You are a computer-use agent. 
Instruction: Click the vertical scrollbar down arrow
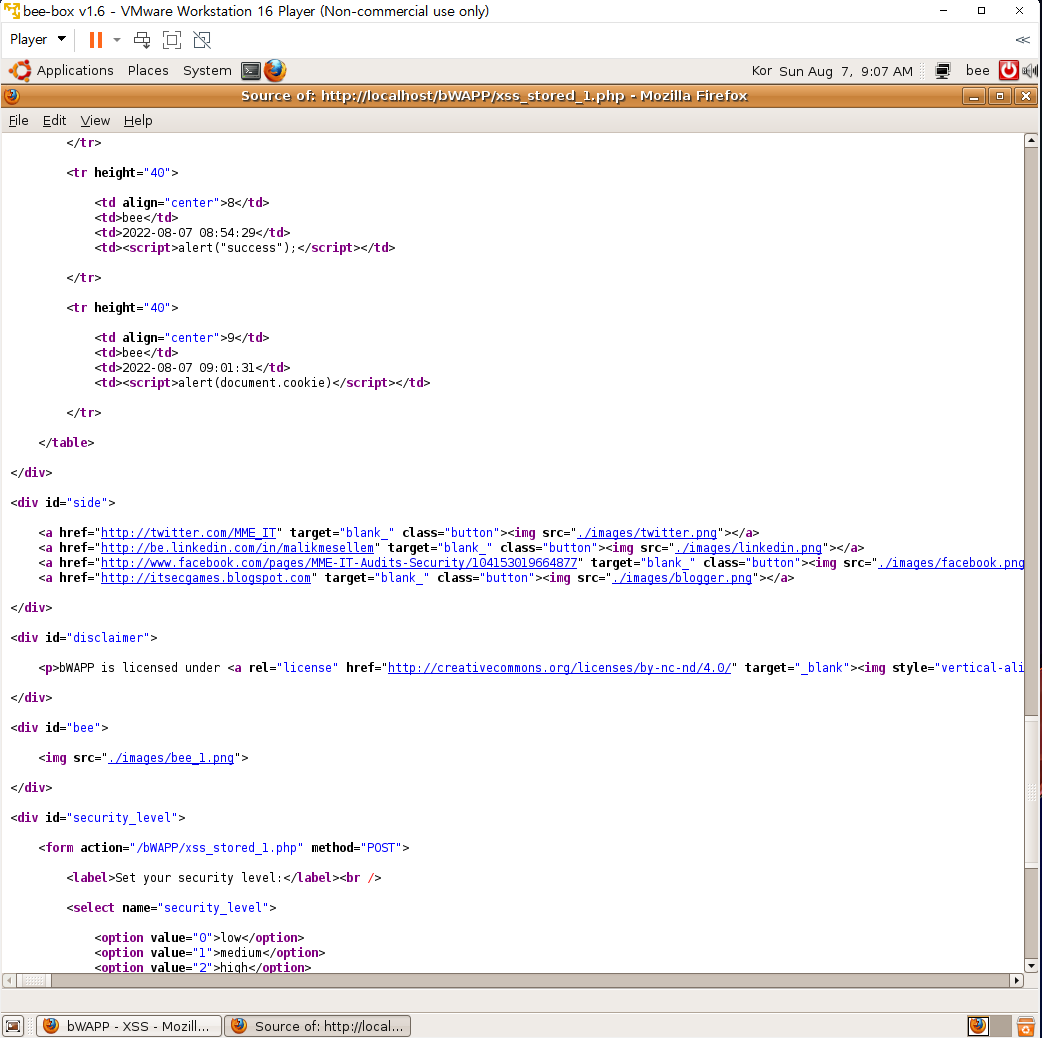pos(1031,966)
